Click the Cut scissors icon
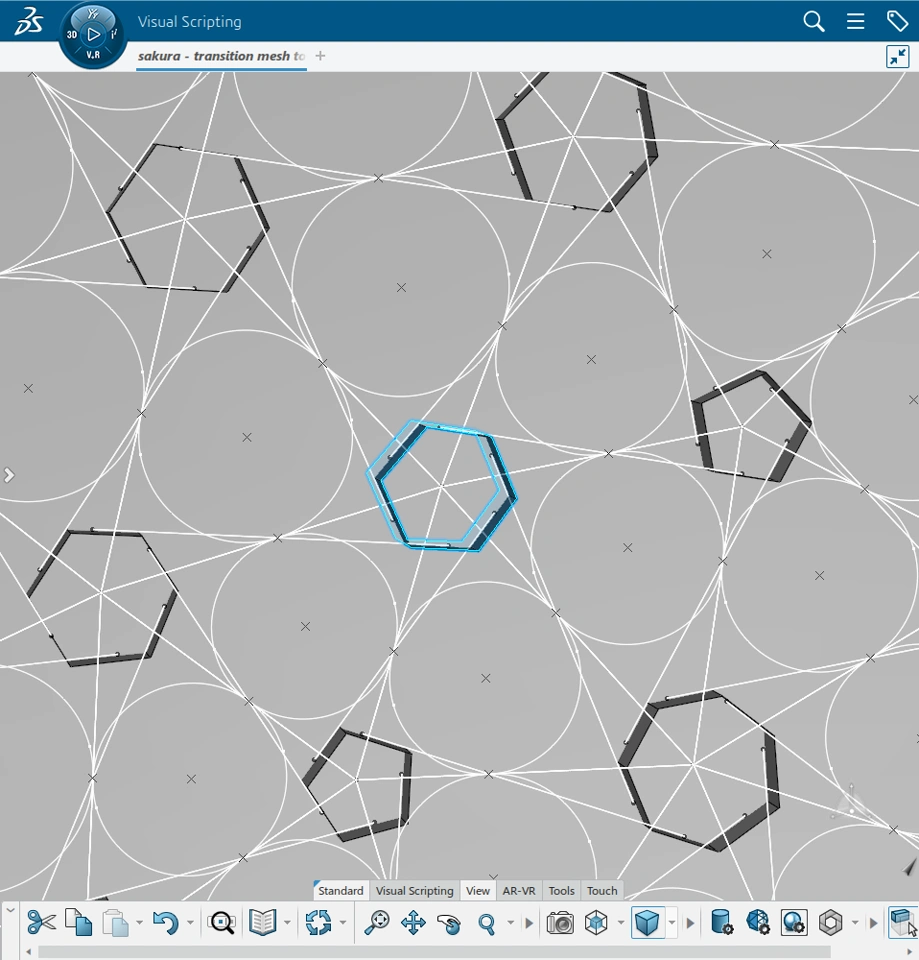919x960 pixels. click(x=42, y=922)
